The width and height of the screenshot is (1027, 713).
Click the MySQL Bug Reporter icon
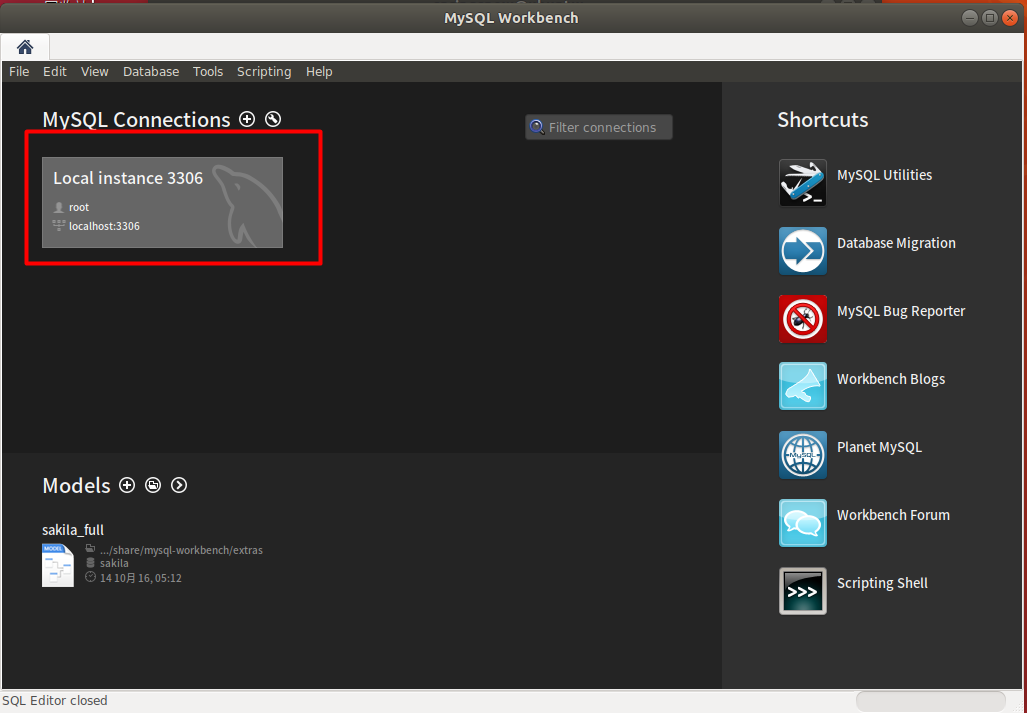(x=802, y=319)
